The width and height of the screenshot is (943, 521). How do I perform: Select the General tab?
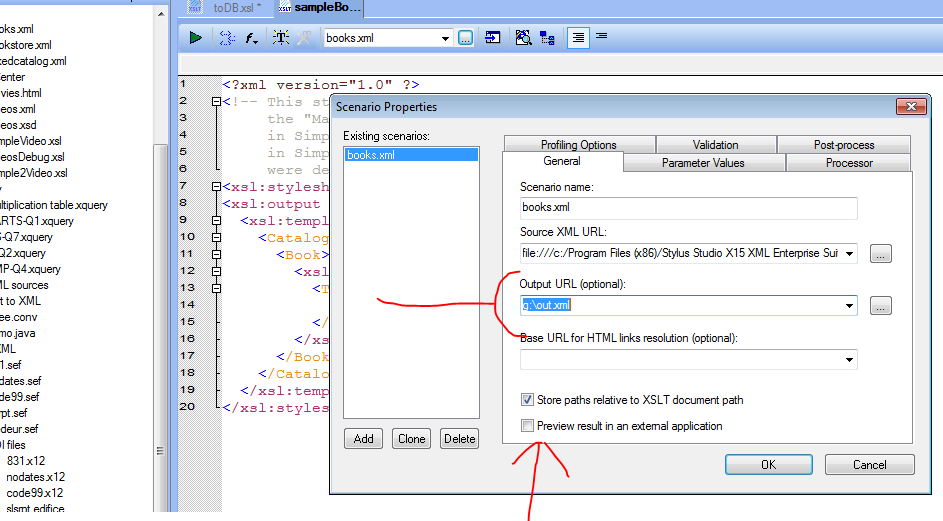click(x=562, y=161)
